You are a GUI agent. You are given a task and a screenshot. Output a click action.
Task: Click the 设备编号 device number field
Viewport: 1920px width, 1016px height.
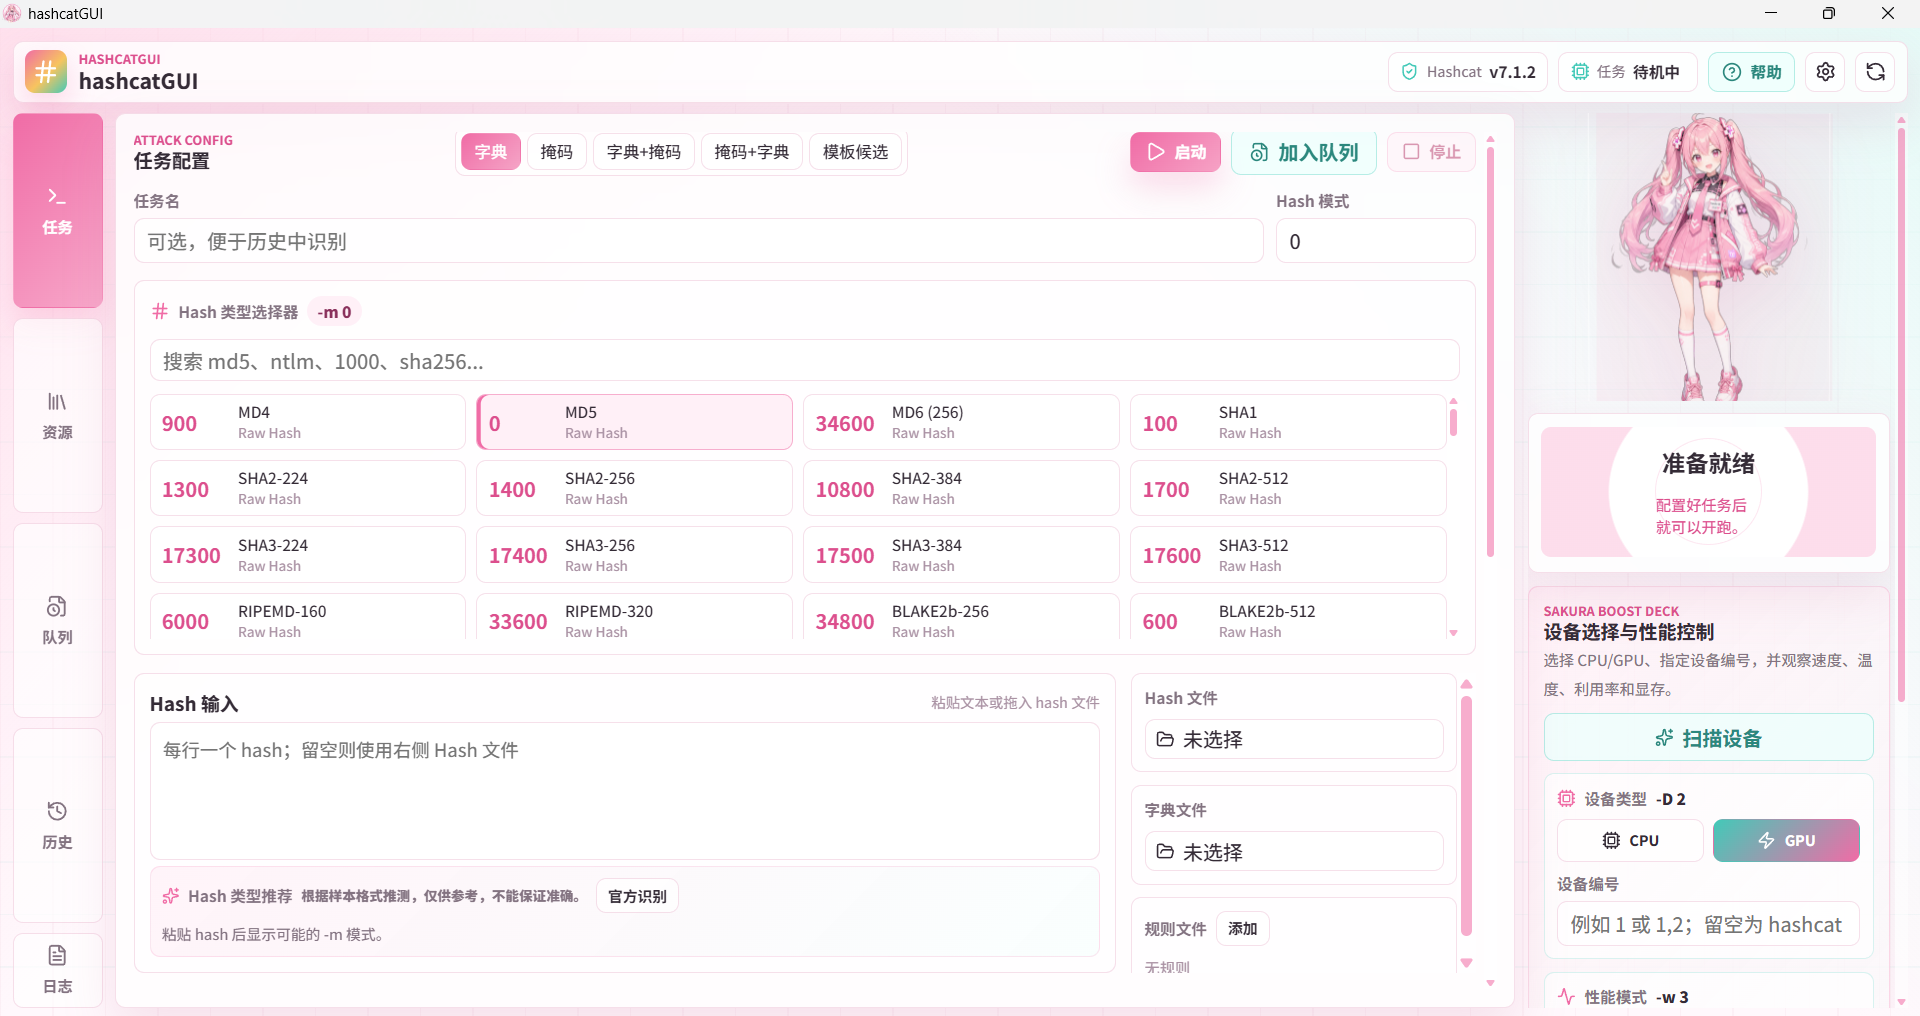click(x=1708, y=924)
